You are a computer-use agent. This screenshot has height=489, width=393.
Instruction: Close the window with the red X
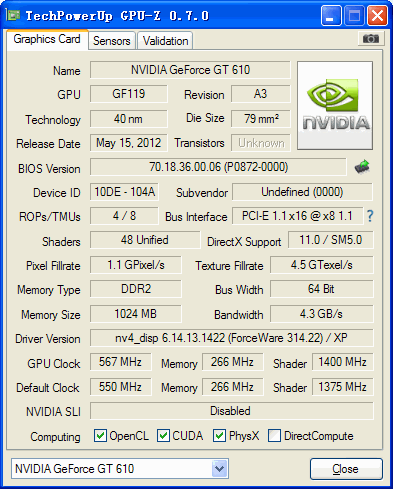pyautogui.click(x=377, y=16)
